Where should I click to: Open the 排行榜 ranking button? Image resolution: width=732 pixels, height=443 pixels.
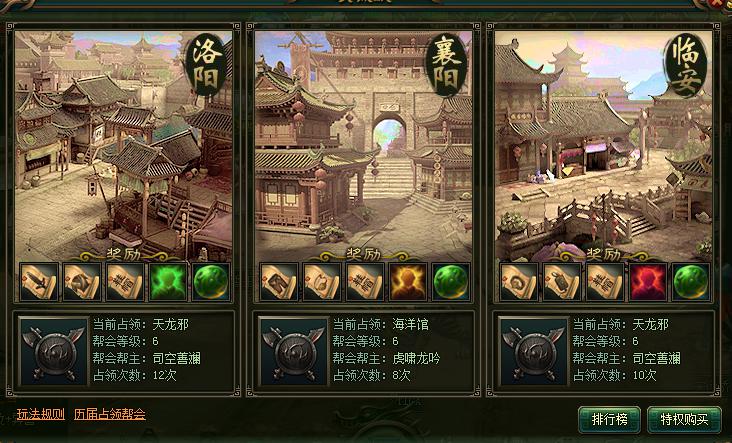[610, 419]
